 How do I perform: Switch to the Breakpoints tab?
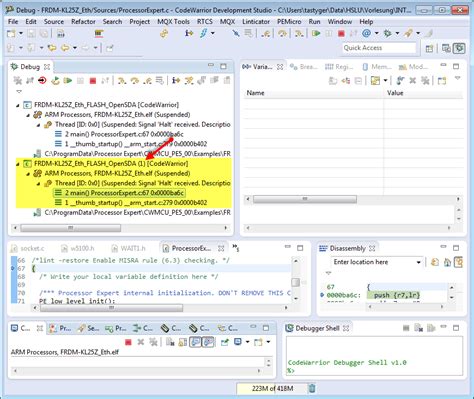pyautogui.click(x=304, y=67)
